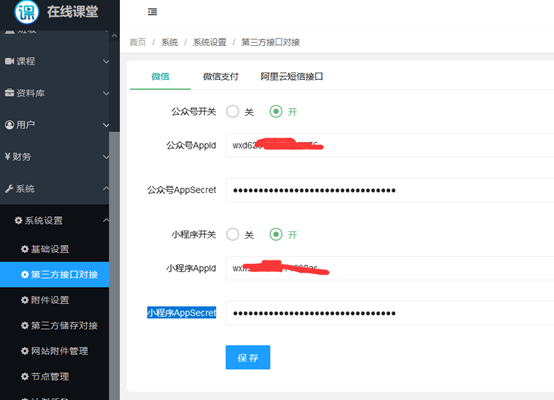Click the sidebar vertical scrollbar thumb

pos(114,266)
